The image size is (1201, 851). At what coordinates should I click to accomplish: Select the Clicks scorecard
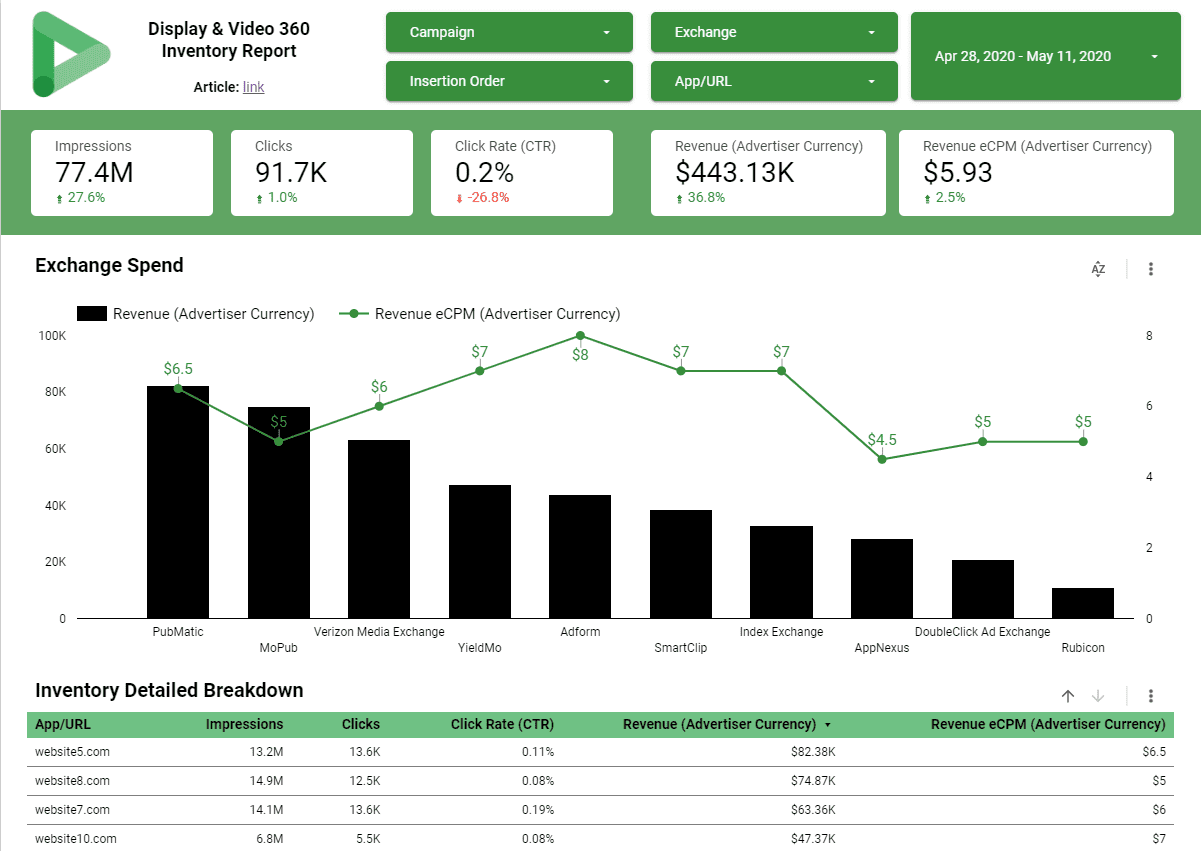pyautogui.click(x=322, y=172)
